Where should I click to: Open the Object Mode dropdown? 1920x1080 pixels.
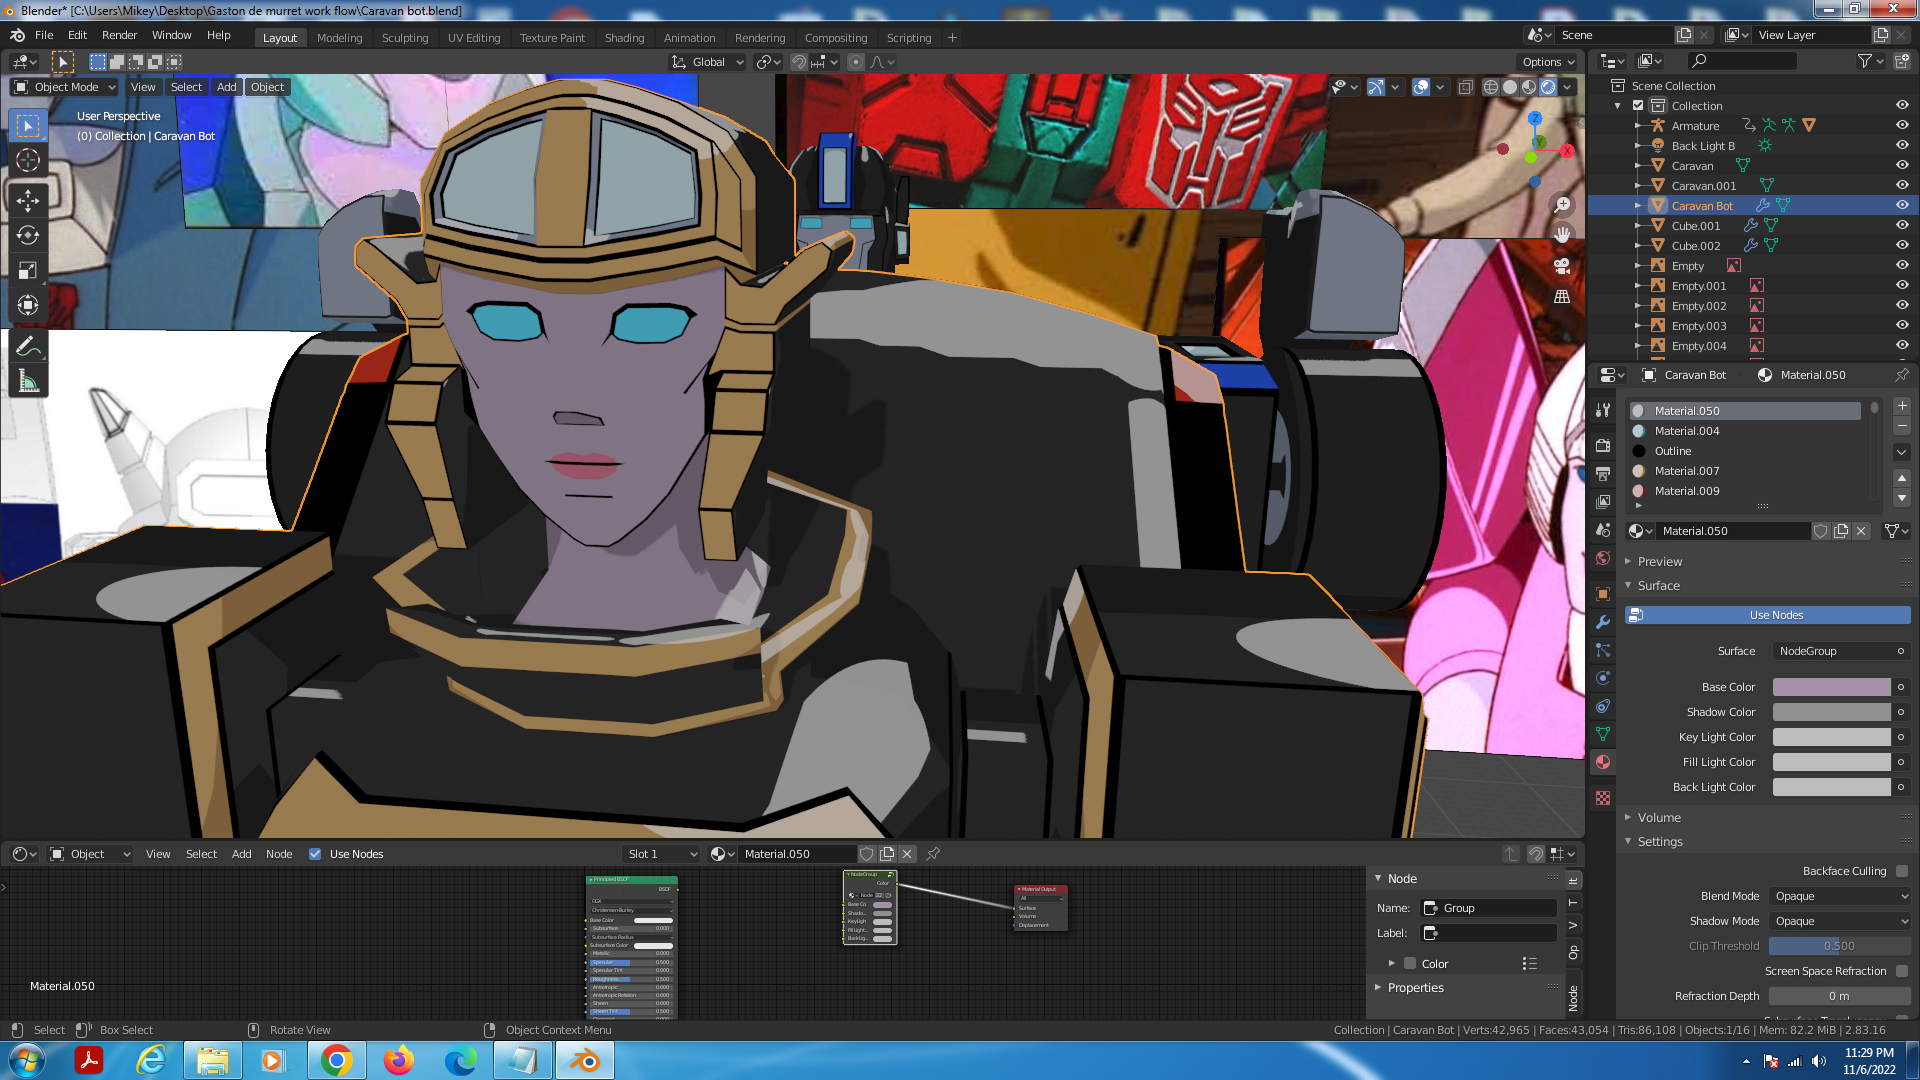(65, 87)
